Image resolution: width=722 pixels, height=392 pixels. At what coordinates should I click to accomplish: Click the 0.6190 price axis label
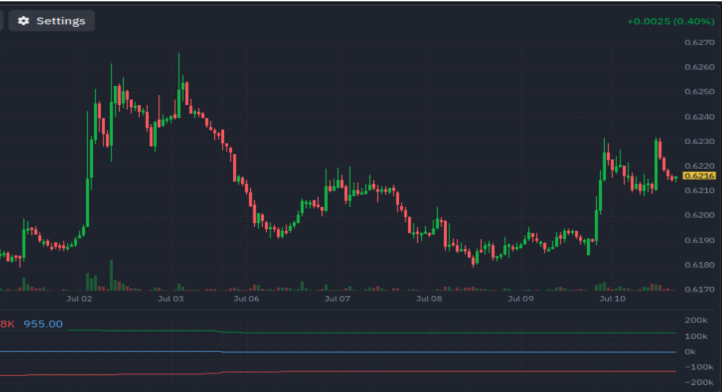[699, 240]
